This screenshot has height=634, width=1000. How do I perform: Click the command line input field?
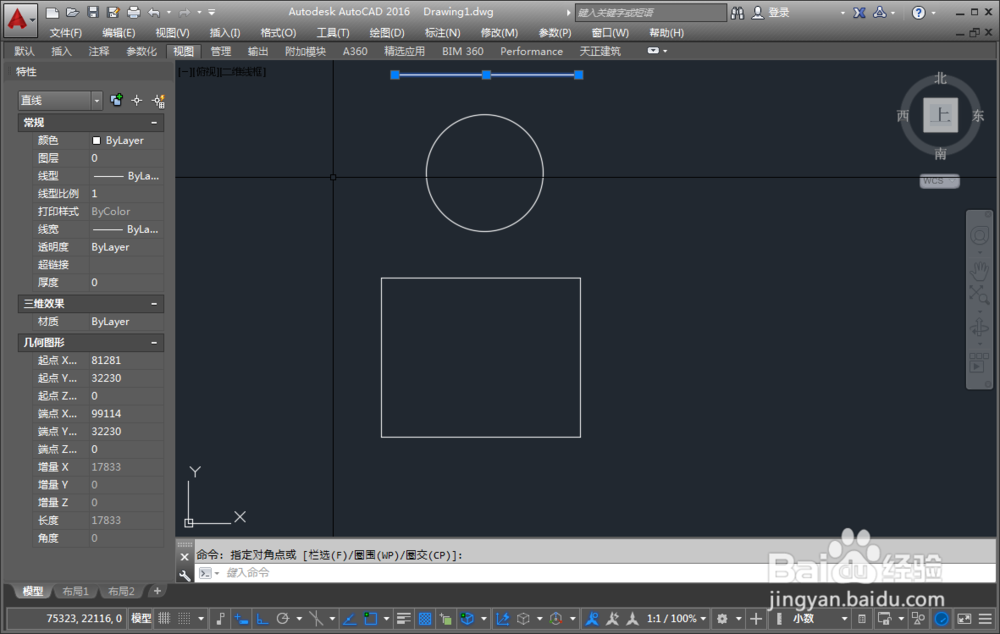593,573
